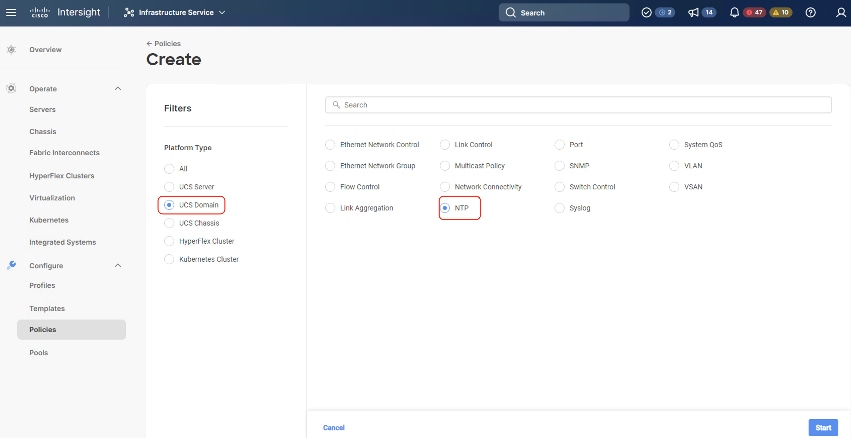
Task: Select Multicast Policy radio
Action: pos(444,166)
